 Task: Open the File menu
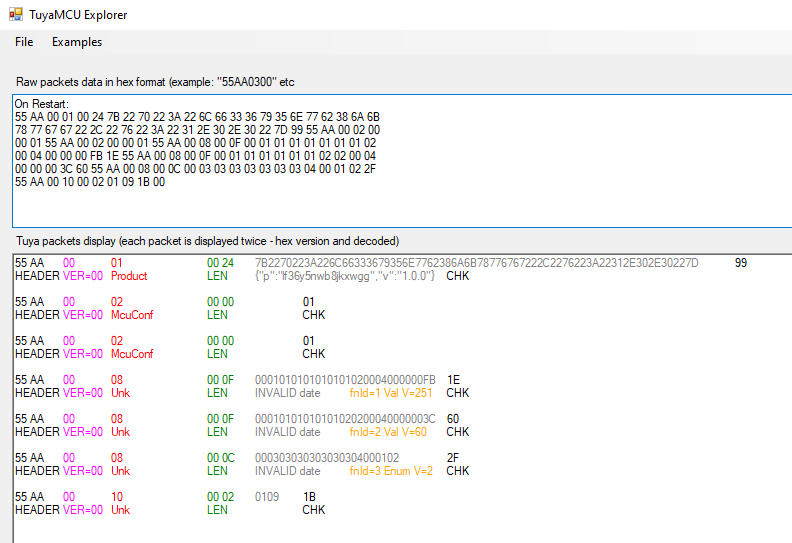(24, 42)
